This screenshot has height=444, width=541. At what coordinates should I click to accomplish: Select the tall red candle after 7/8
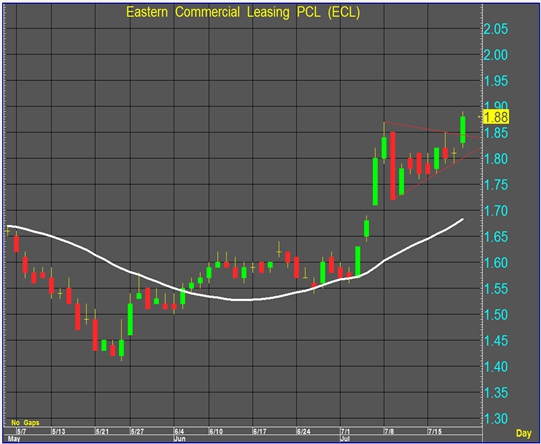click(393, 166)
